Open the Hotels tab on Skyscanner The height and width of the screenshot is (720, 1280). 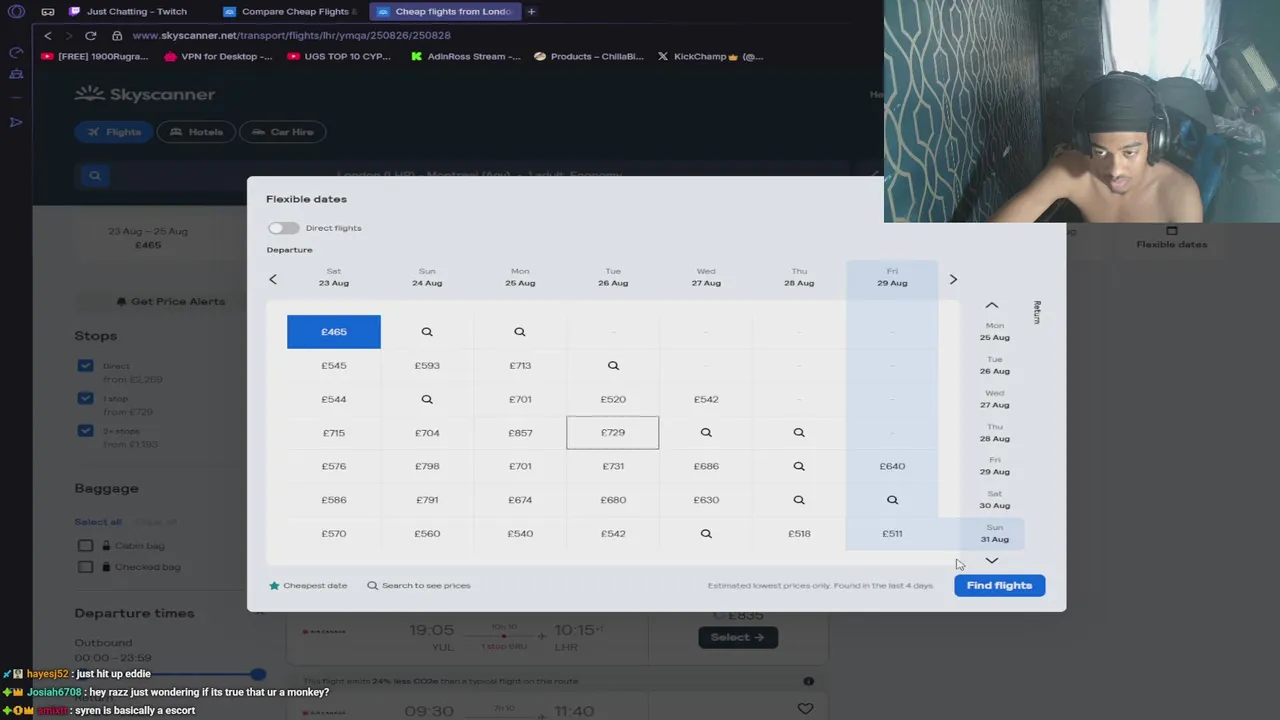coord(196,132)
